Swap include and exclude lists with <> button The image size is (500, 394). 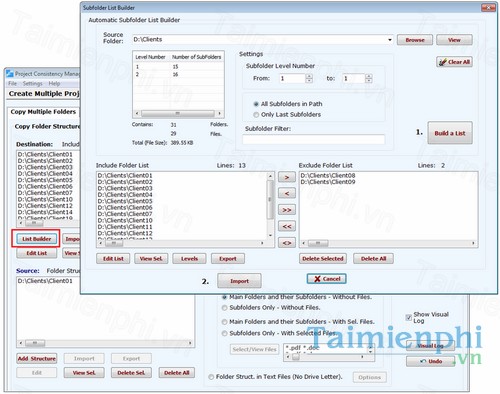287,243
